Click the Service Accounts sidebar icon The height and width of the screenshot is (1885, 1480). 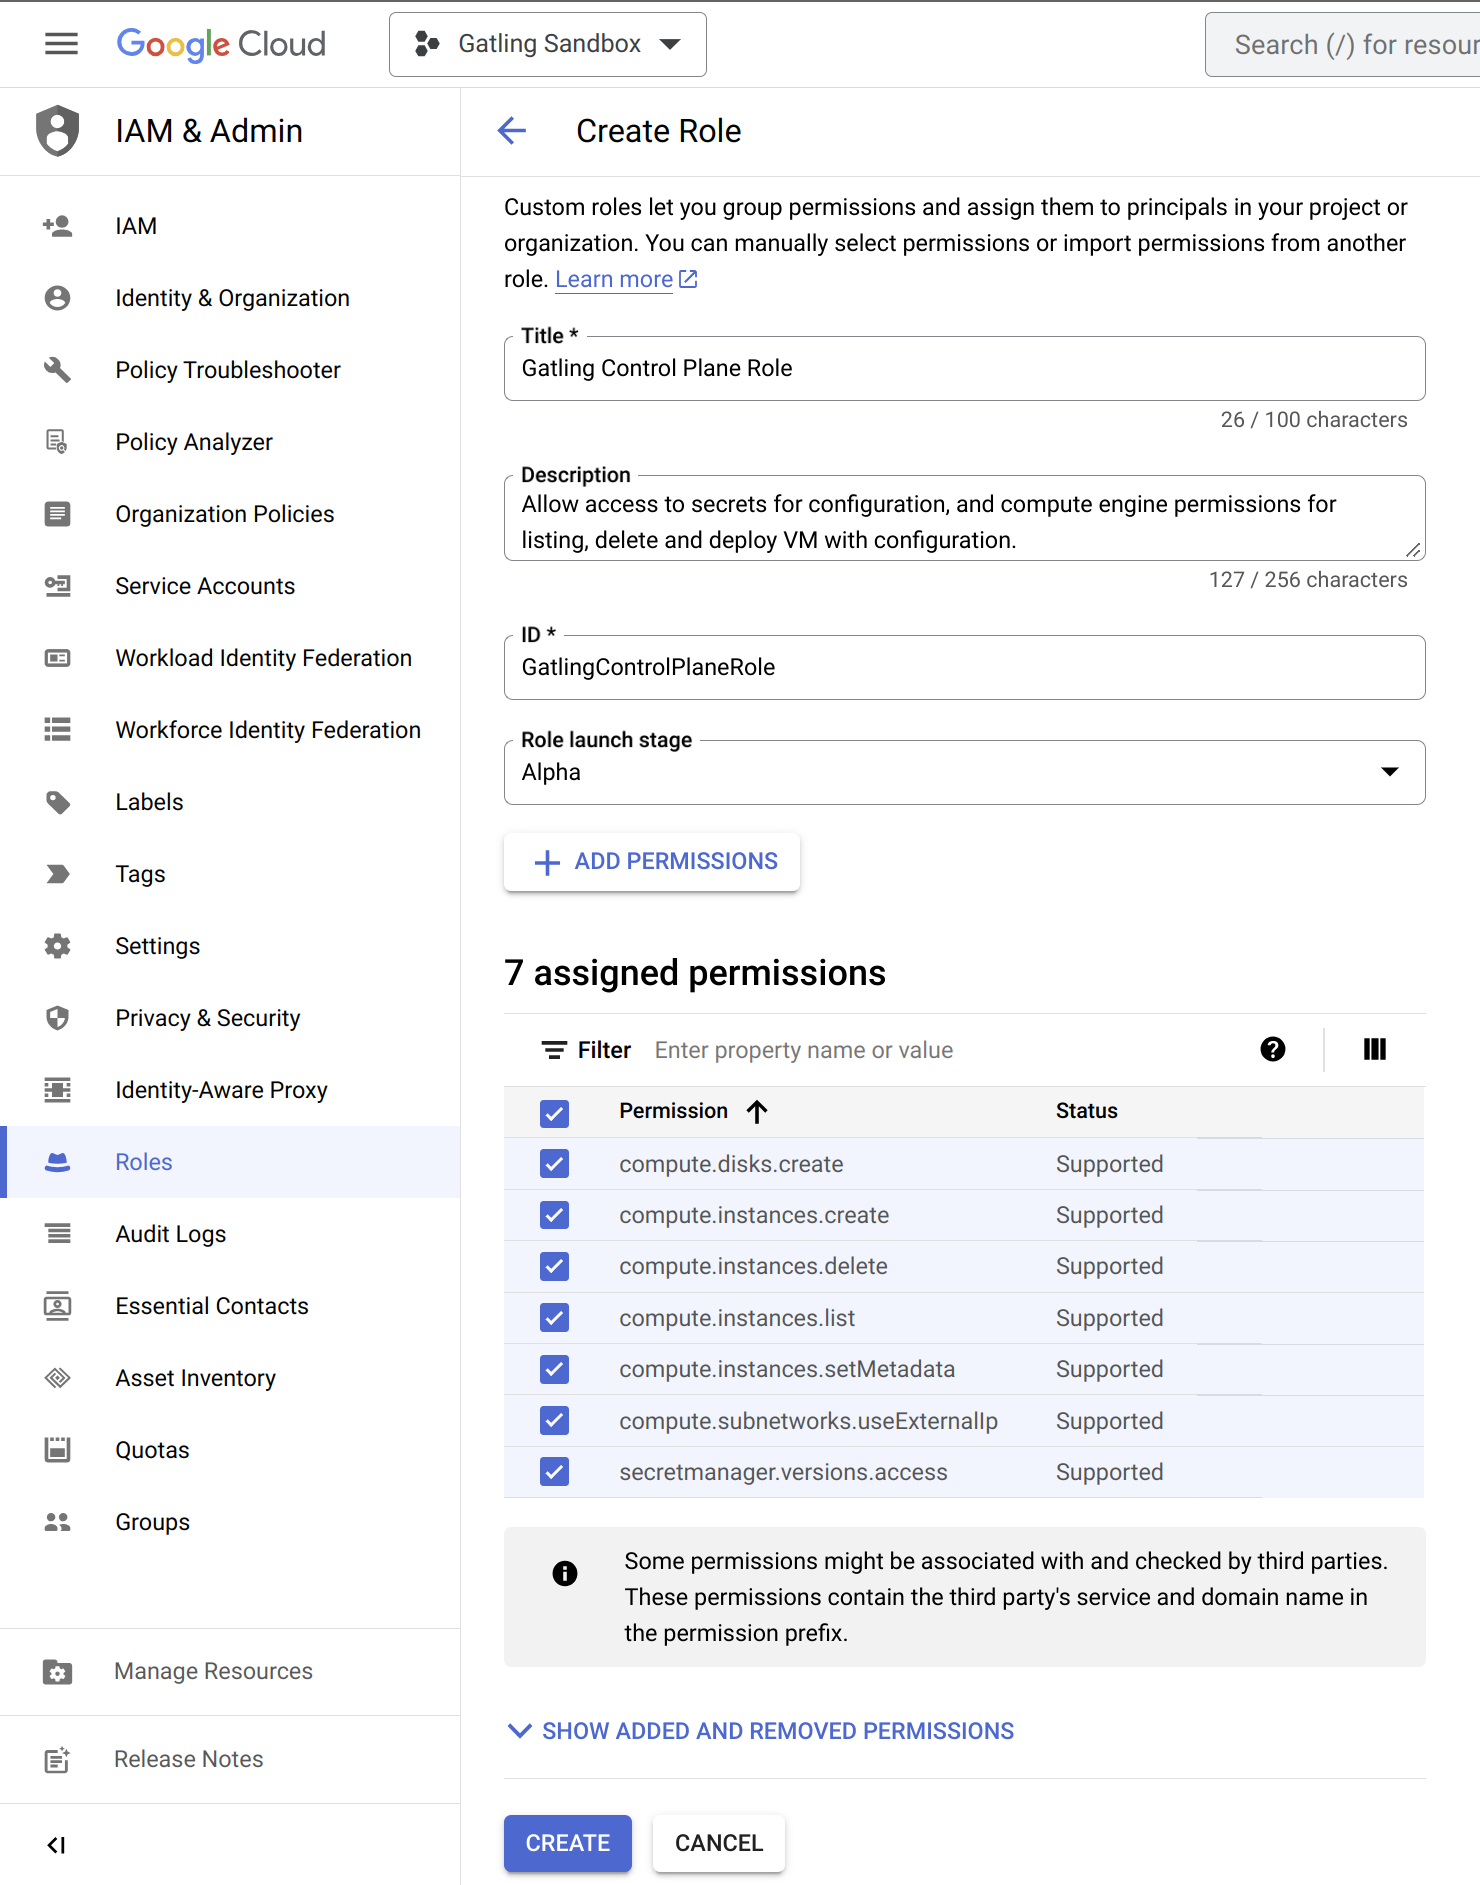57,586
